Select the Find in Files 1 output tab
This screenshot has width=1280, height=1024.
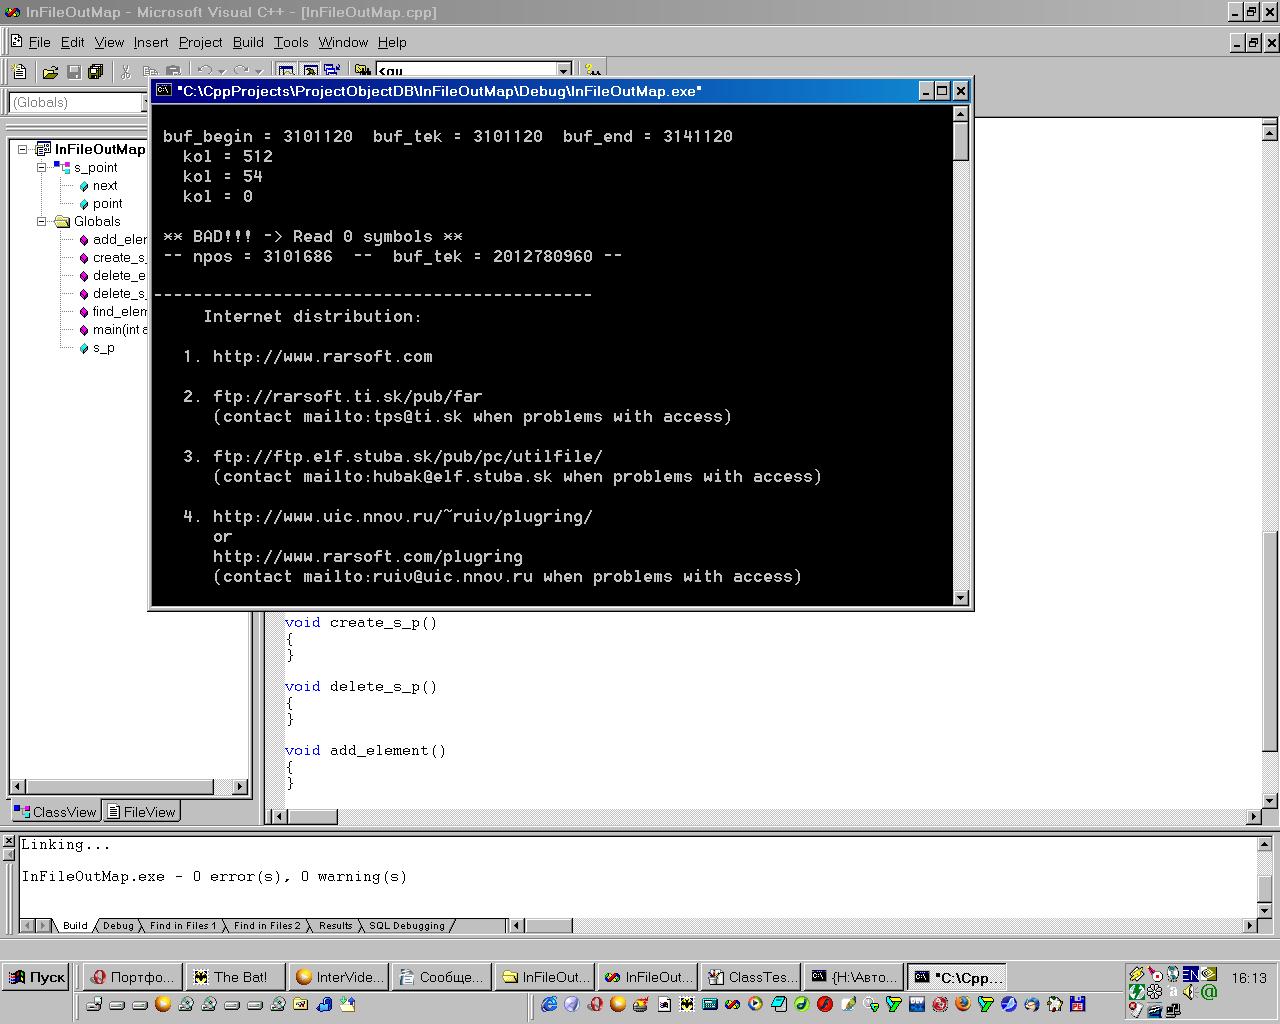pos(182,926)
